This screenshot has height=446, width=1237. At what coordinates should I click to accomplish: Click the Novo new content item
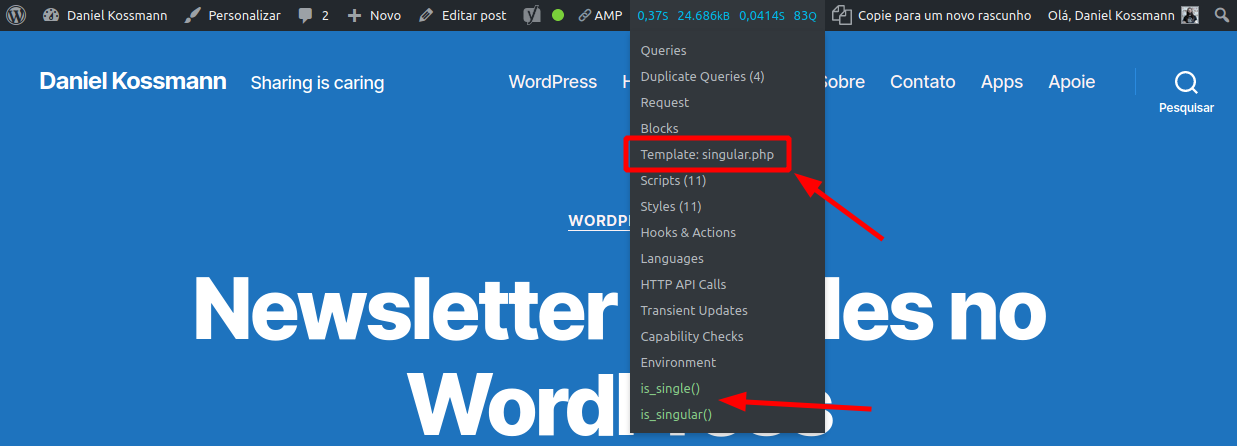374,16
